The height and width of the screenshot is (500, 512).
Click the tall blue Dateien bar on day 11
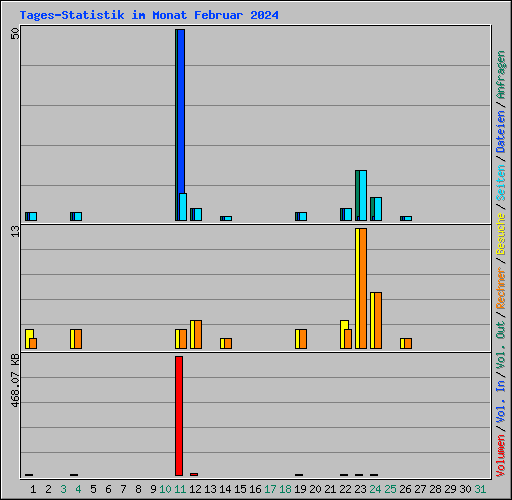(181, 111)
